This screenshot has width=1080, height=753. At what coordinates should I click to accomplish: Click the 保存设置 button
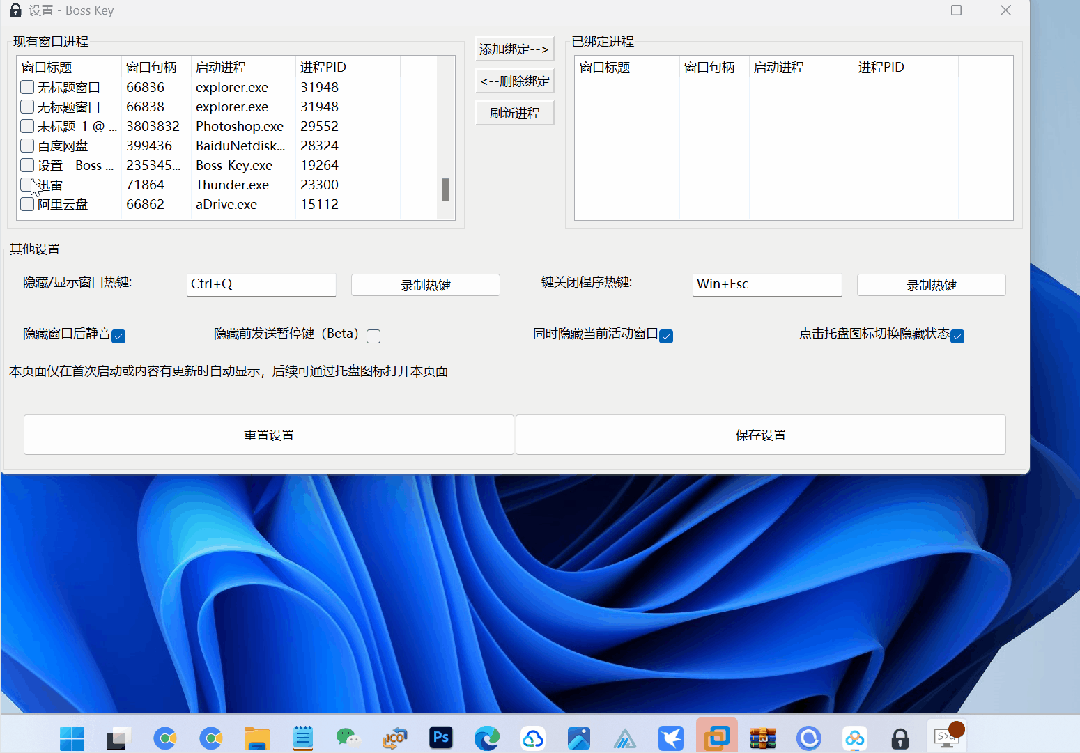760,435
